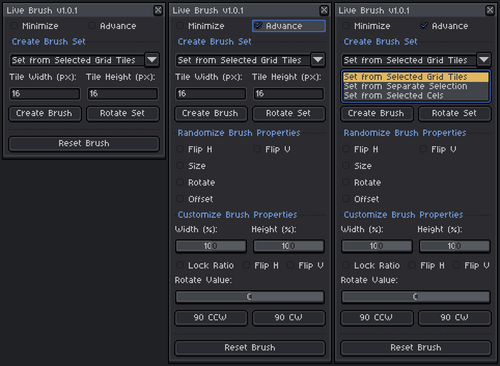The height and width of the screenshot is (366, 500).
Task: Open dropdown arrow in leftmost panel
Action: click(152, 60)
